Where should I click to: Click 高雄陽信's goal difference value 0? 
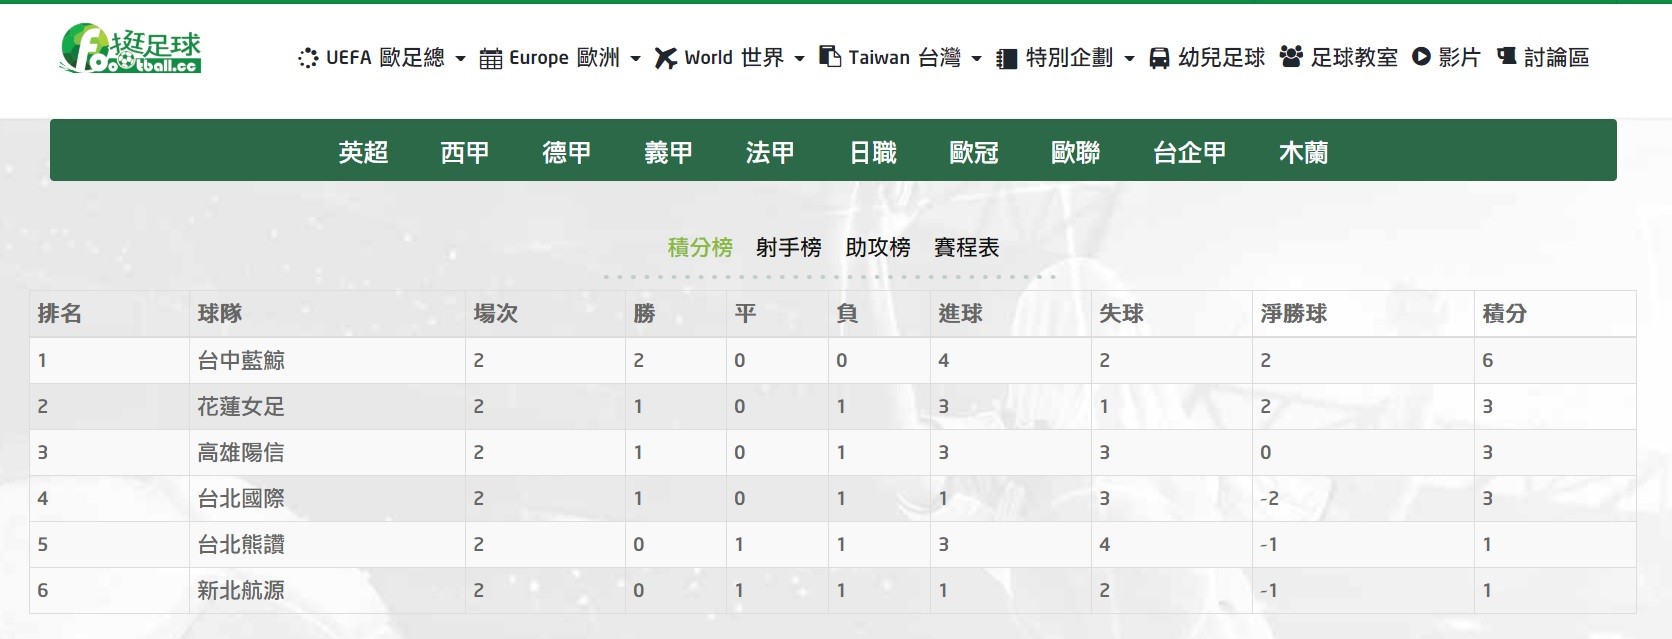point(1266,452)
